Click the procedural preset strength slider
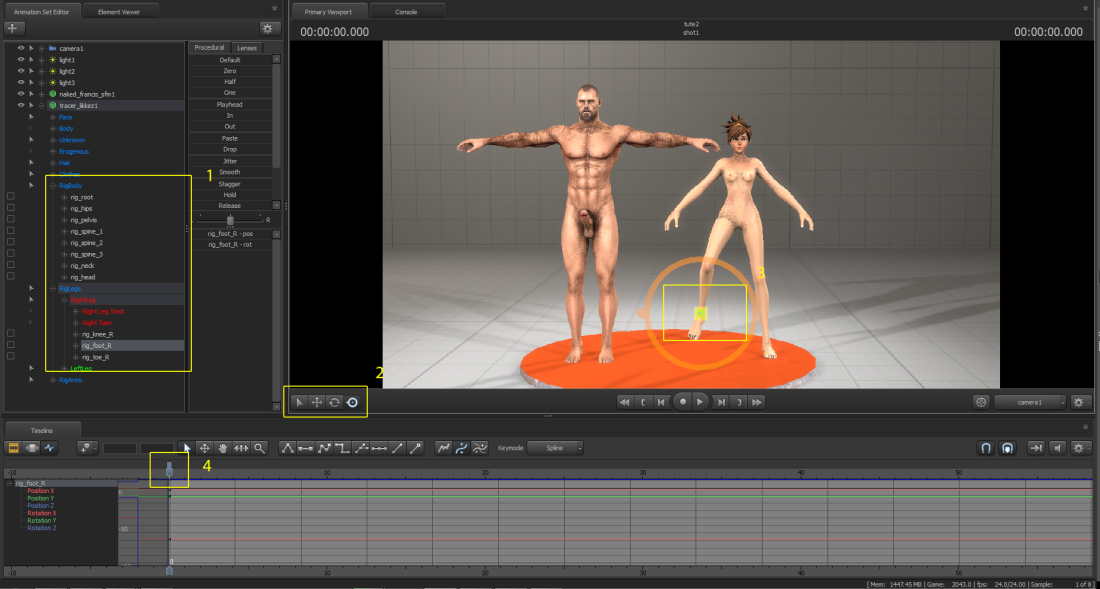Screen dimensions: 1100x589 (x=230, y=219)
